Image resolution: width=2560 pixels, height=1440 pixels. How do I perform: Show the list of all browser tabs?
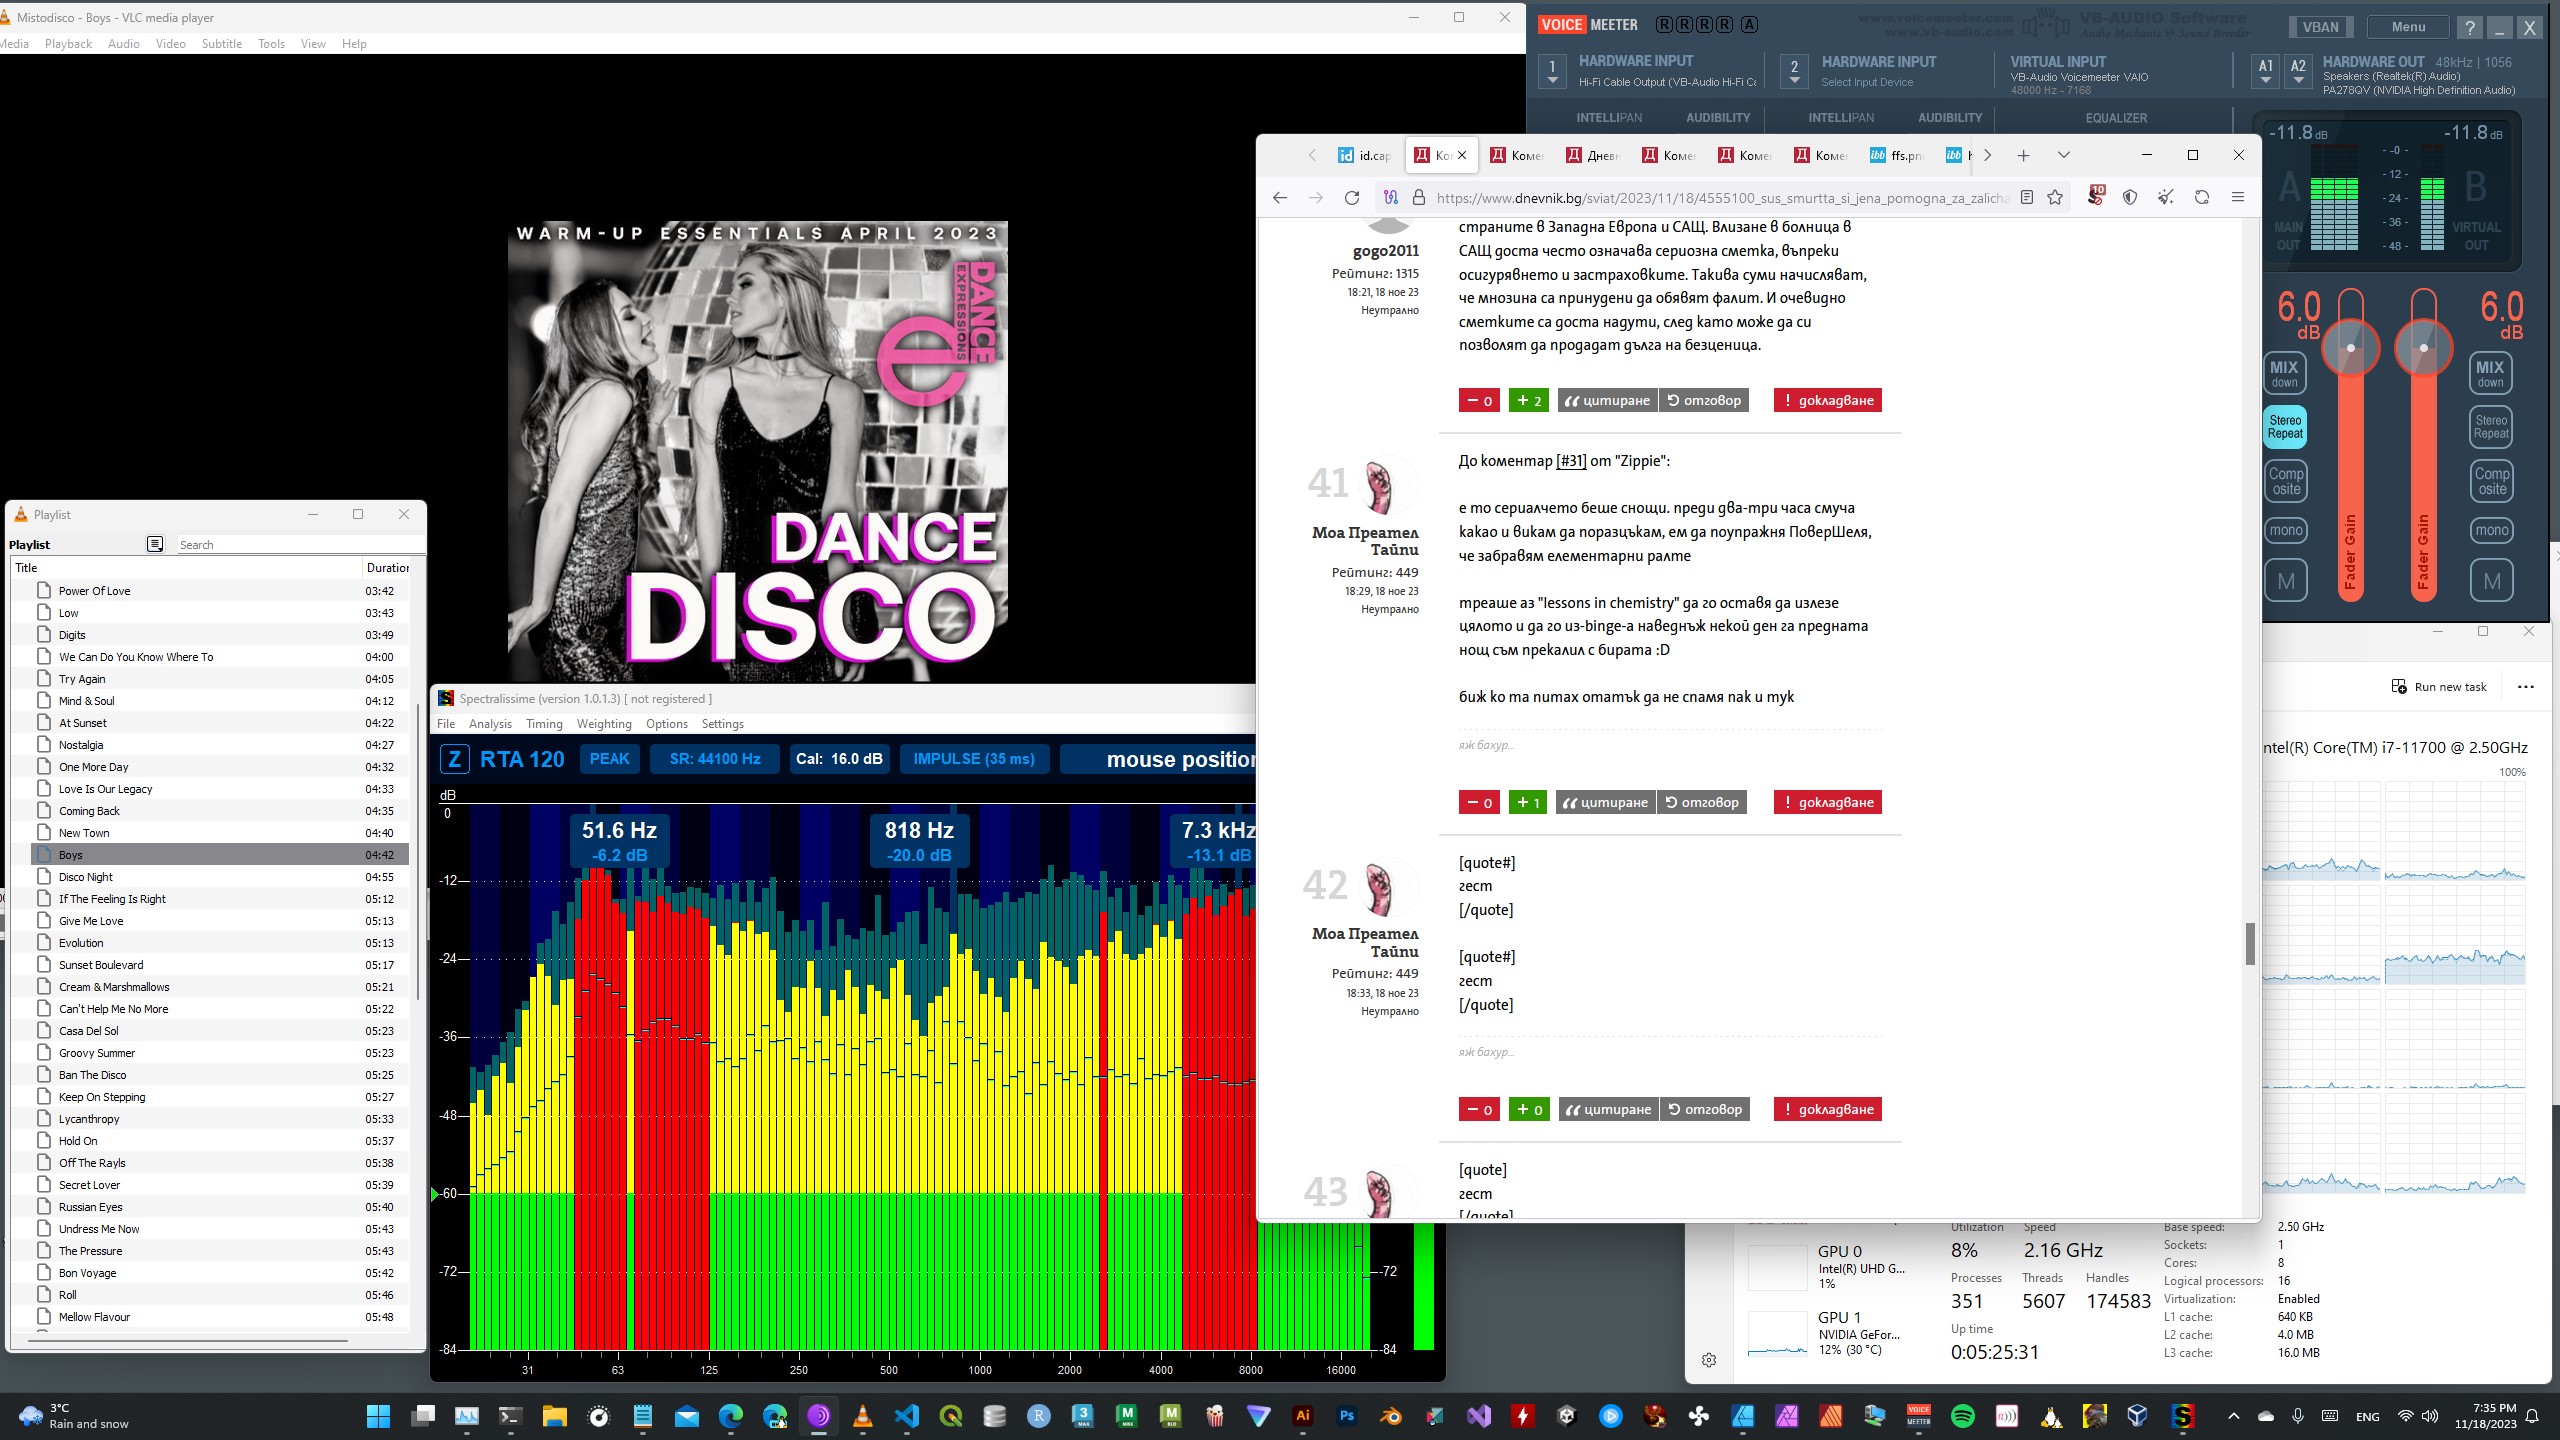point(2063,155)
